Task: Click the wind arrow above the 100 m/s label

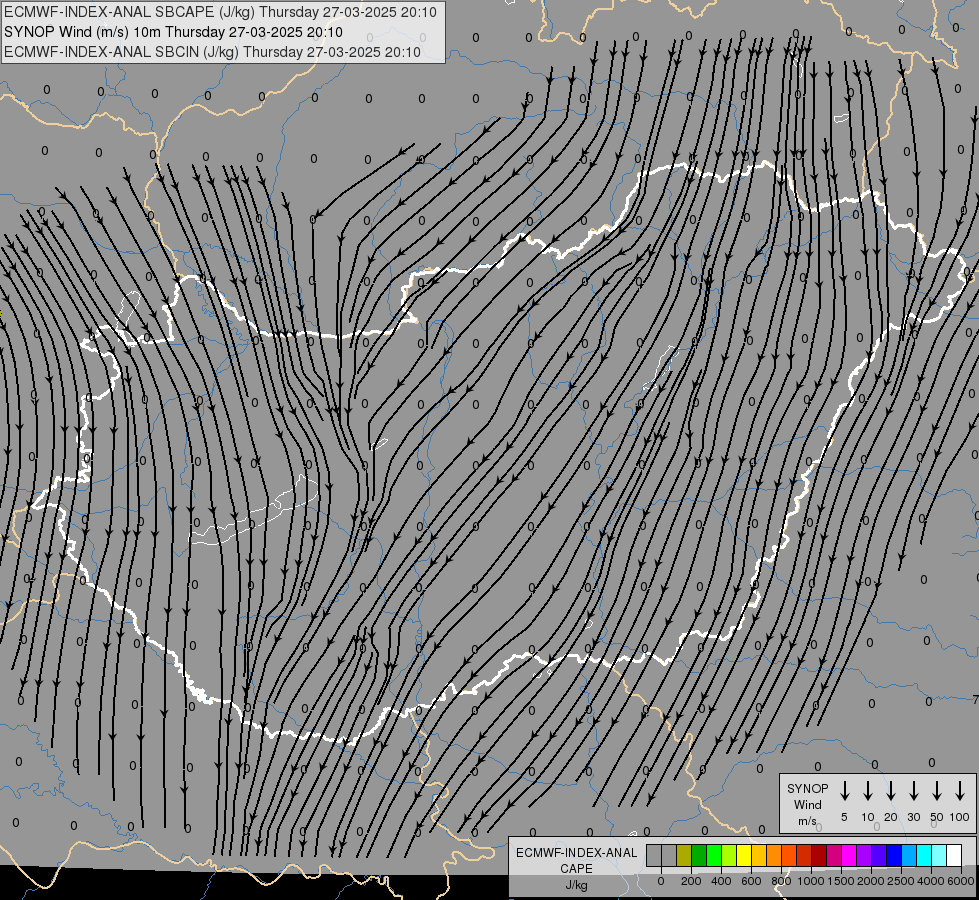Action: pyautogui.click(x=960, y=791)
